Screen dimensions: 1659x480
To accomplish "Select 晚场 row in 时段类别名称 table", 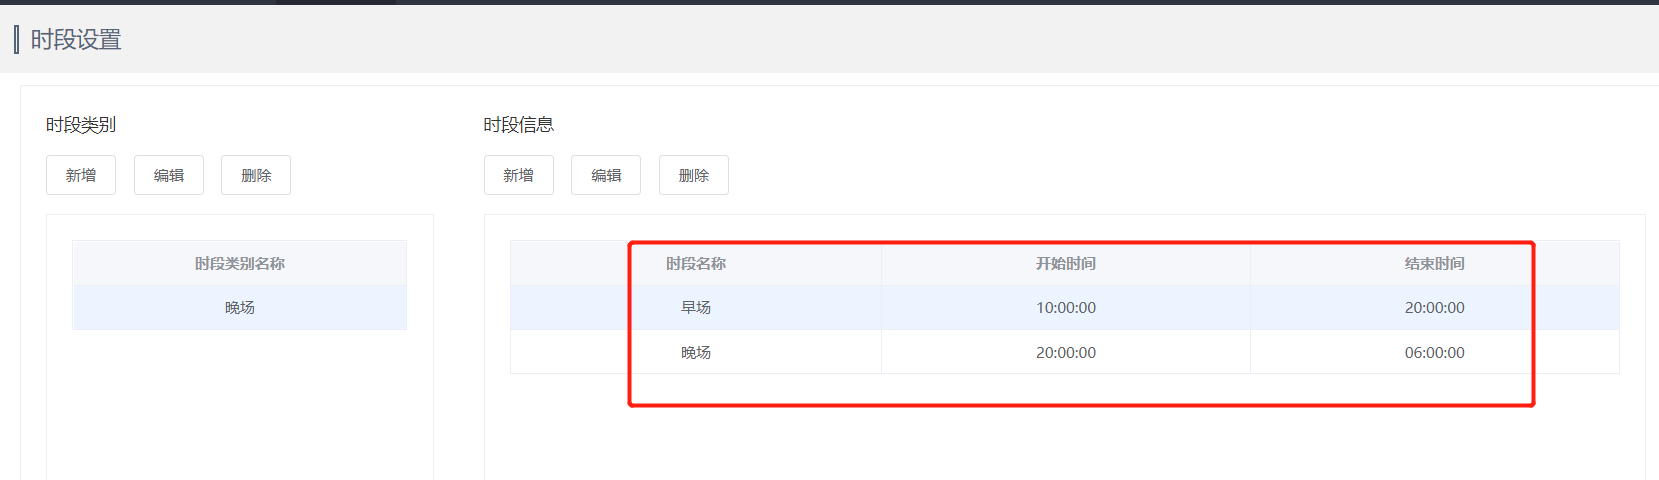I will [x=240, y=308].
